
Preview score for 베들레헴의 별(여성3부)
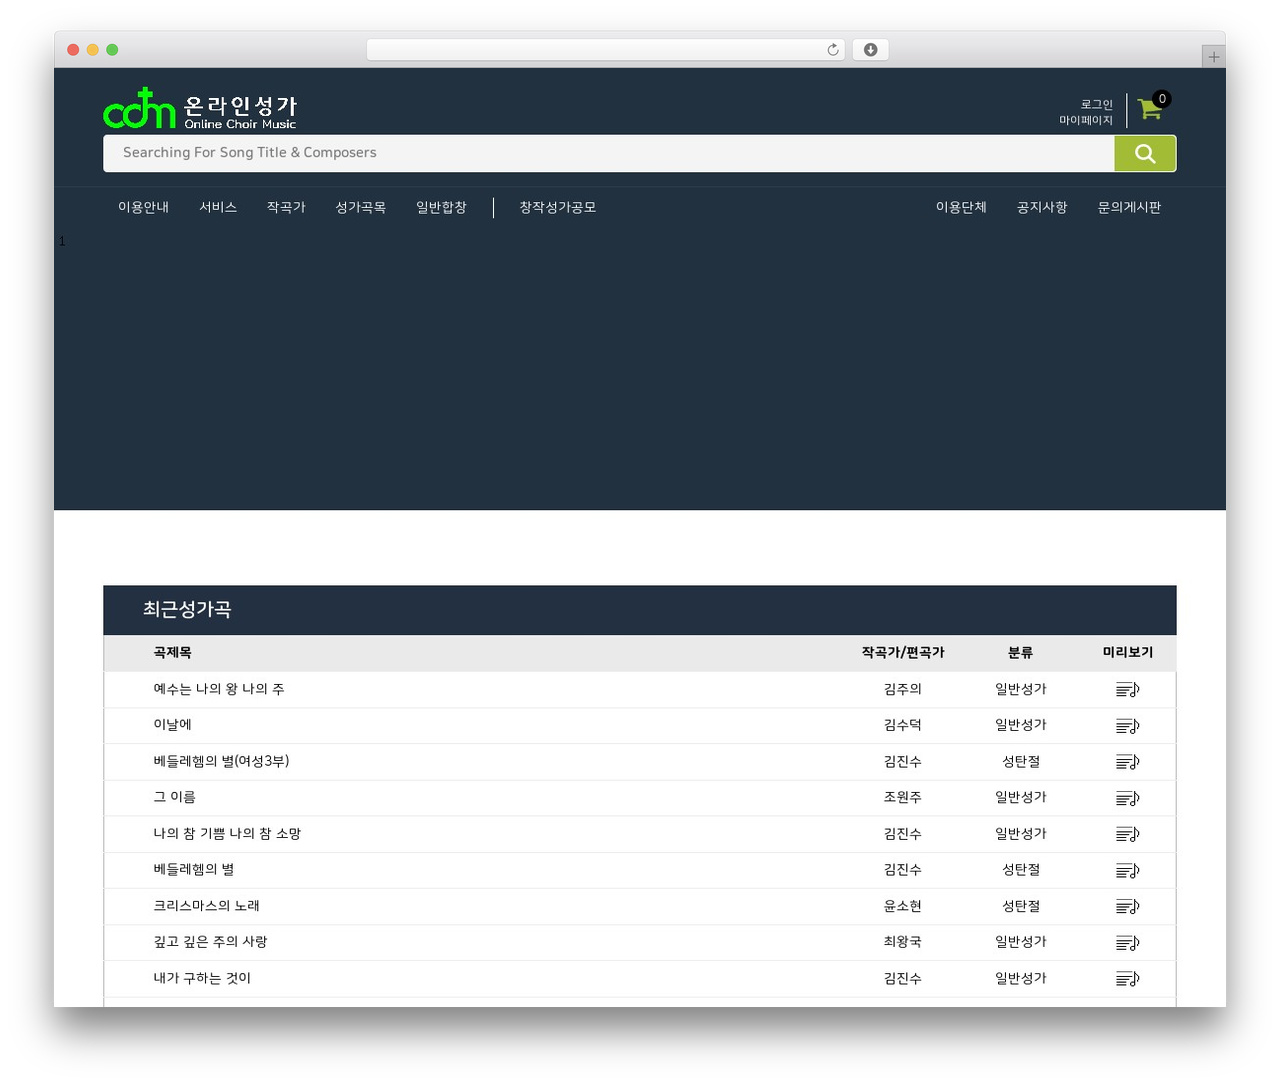[x=1127, y=762]
